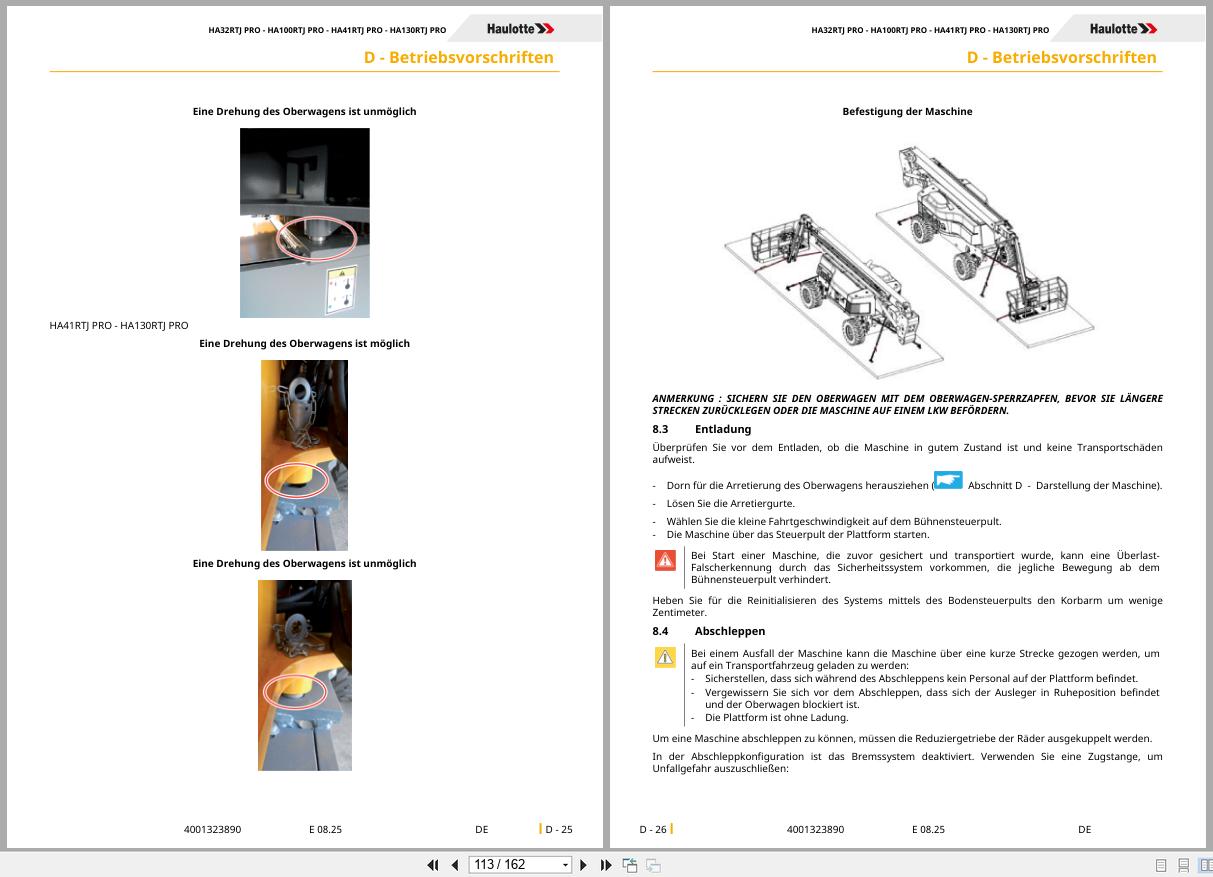This screenshot has width=1213, height=877.
Task: Click heading '8.3 Entladung'
Action: (x=702, y=429)
